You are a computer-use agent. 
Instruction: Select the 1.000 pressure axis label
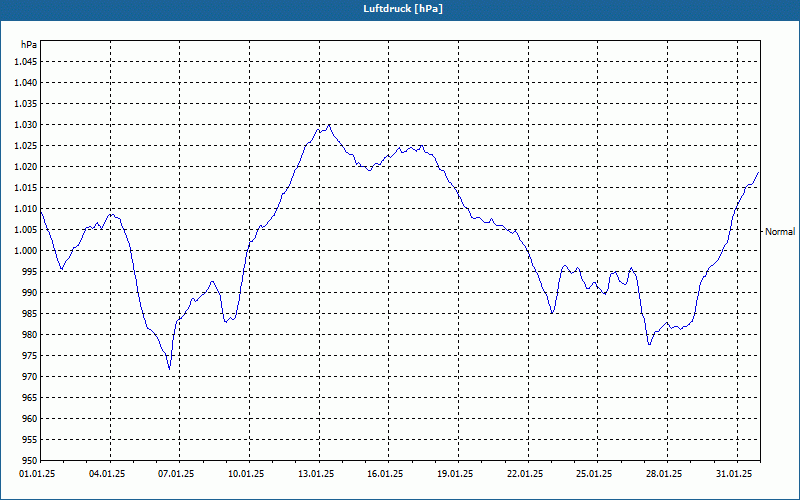coord(26,251)
